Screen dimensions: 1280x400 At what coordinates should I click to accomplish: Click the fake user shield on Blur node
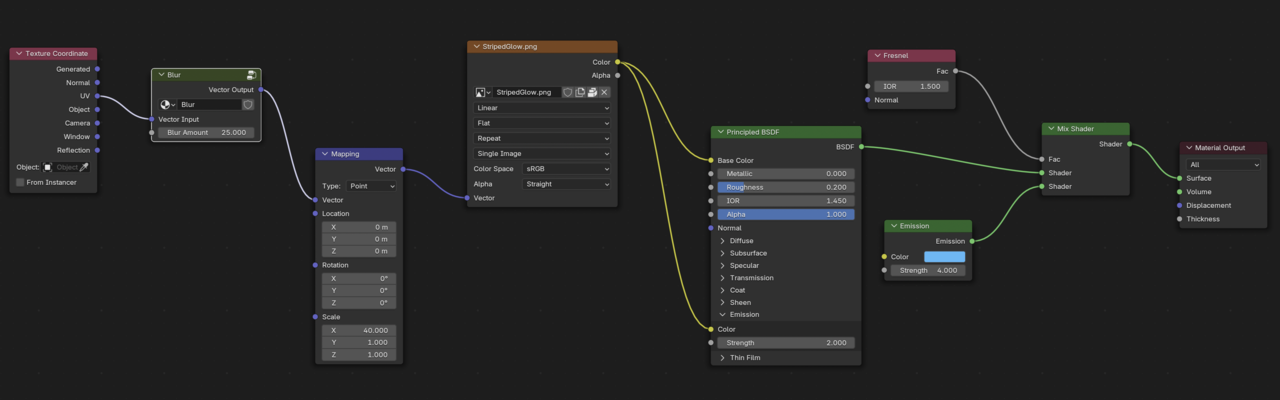click(248, 104)
